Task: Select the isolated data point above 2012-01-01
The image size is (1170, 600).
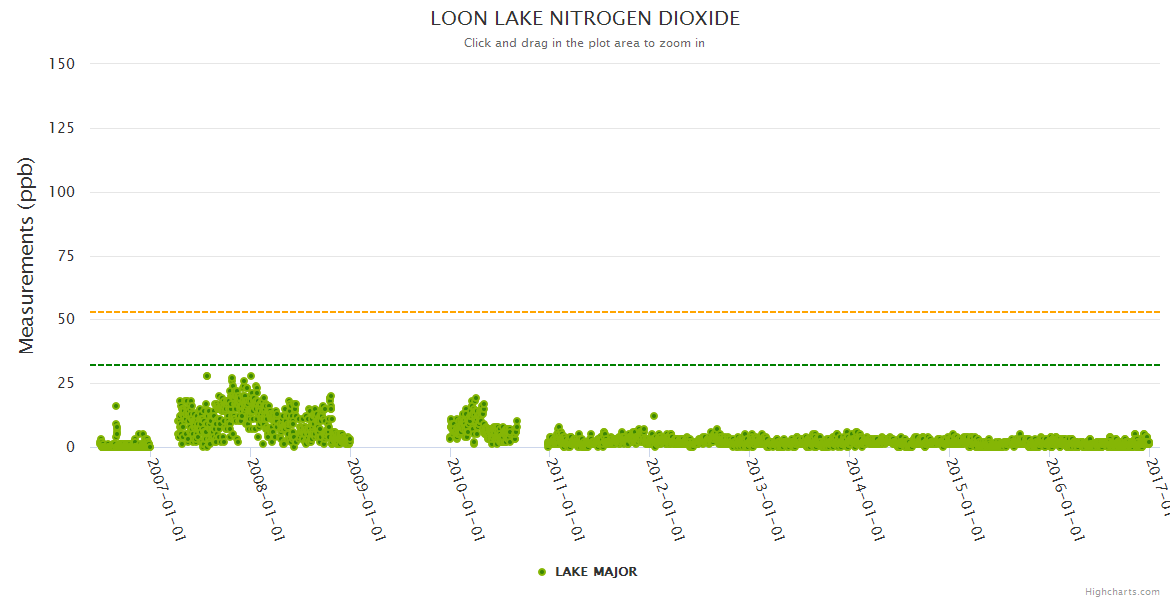Action: 654,416
